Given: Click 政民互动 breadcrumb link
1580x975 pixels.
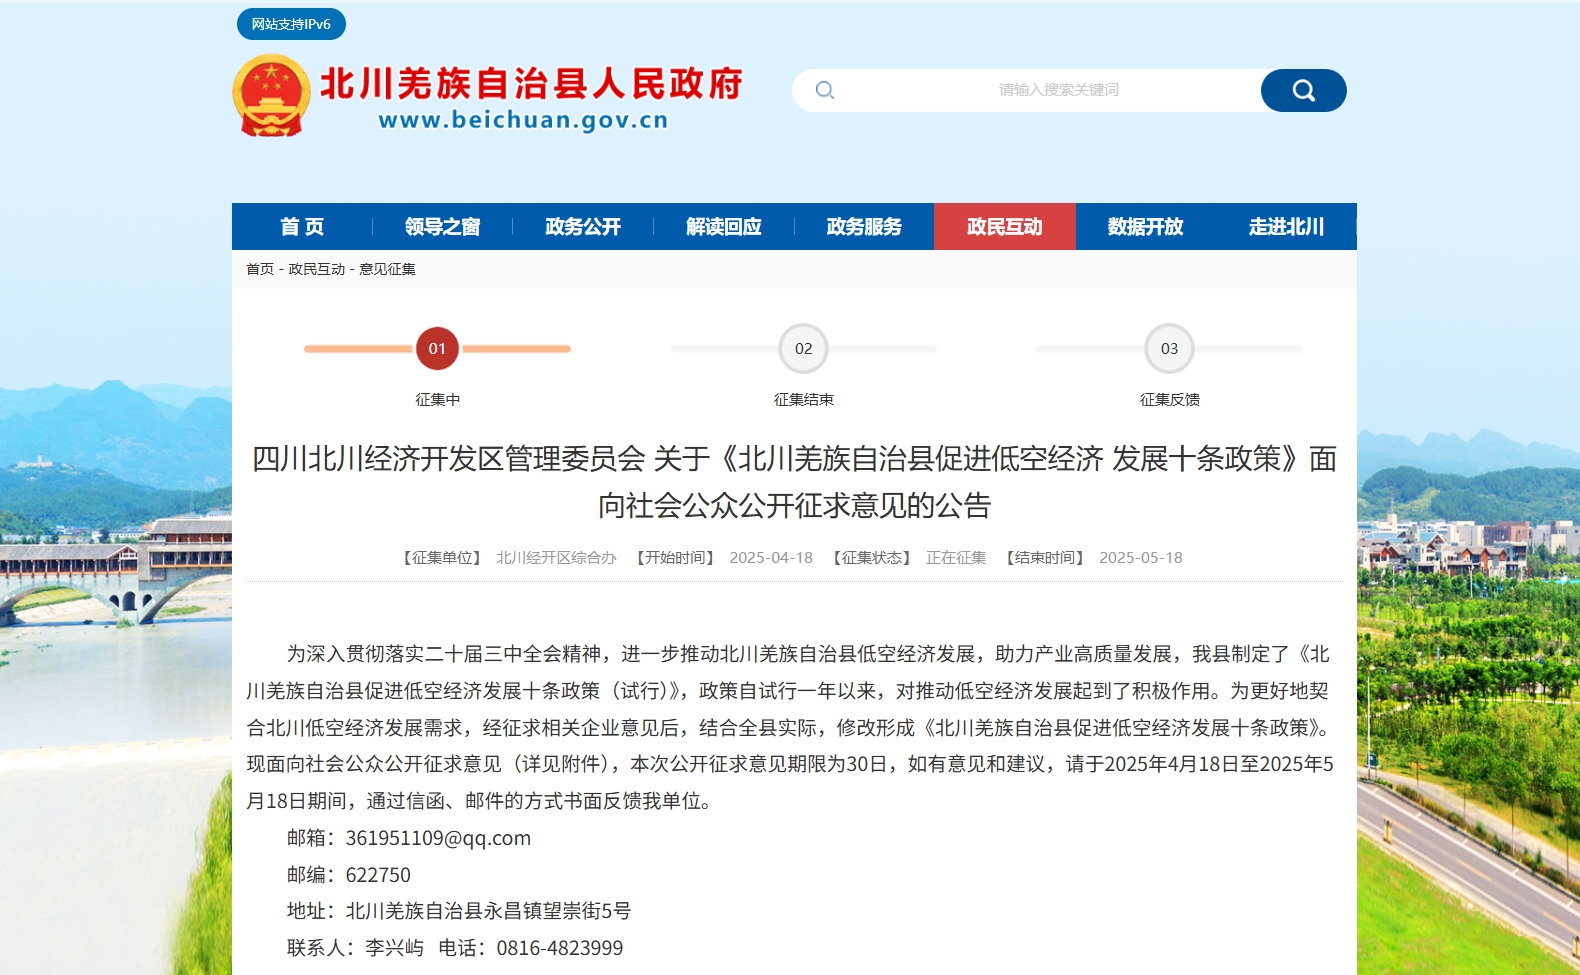Looking at the screenshot, I should coord(316,269).
